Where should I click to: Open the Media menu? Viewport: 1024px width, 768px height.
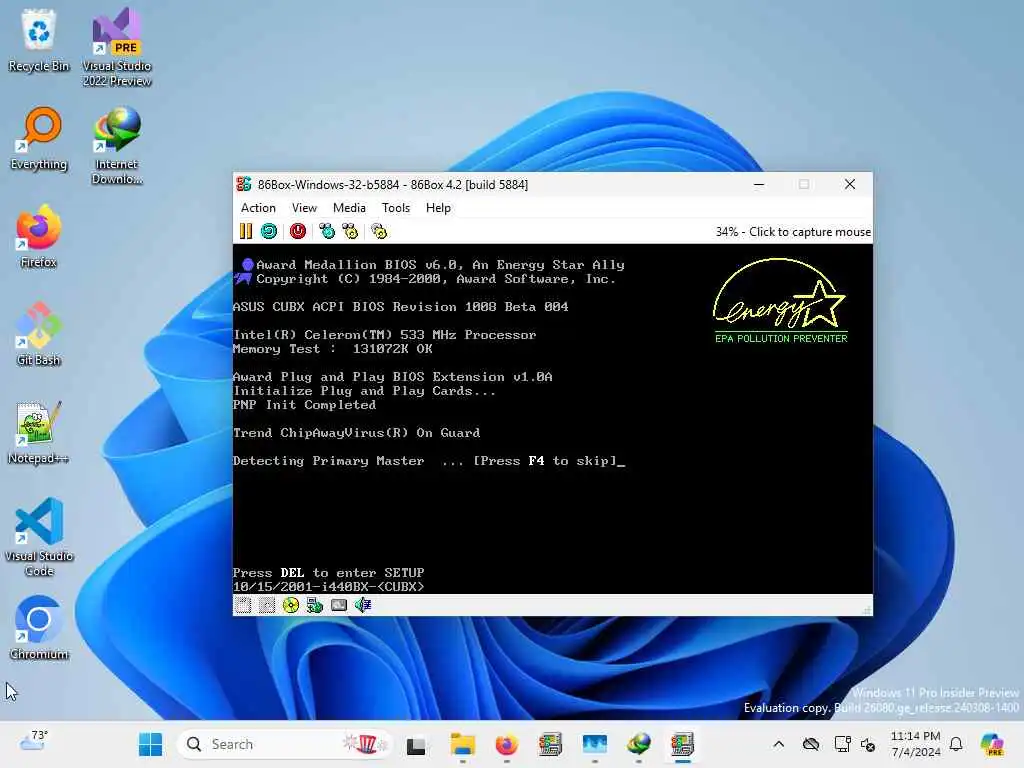tap(349, 208)
